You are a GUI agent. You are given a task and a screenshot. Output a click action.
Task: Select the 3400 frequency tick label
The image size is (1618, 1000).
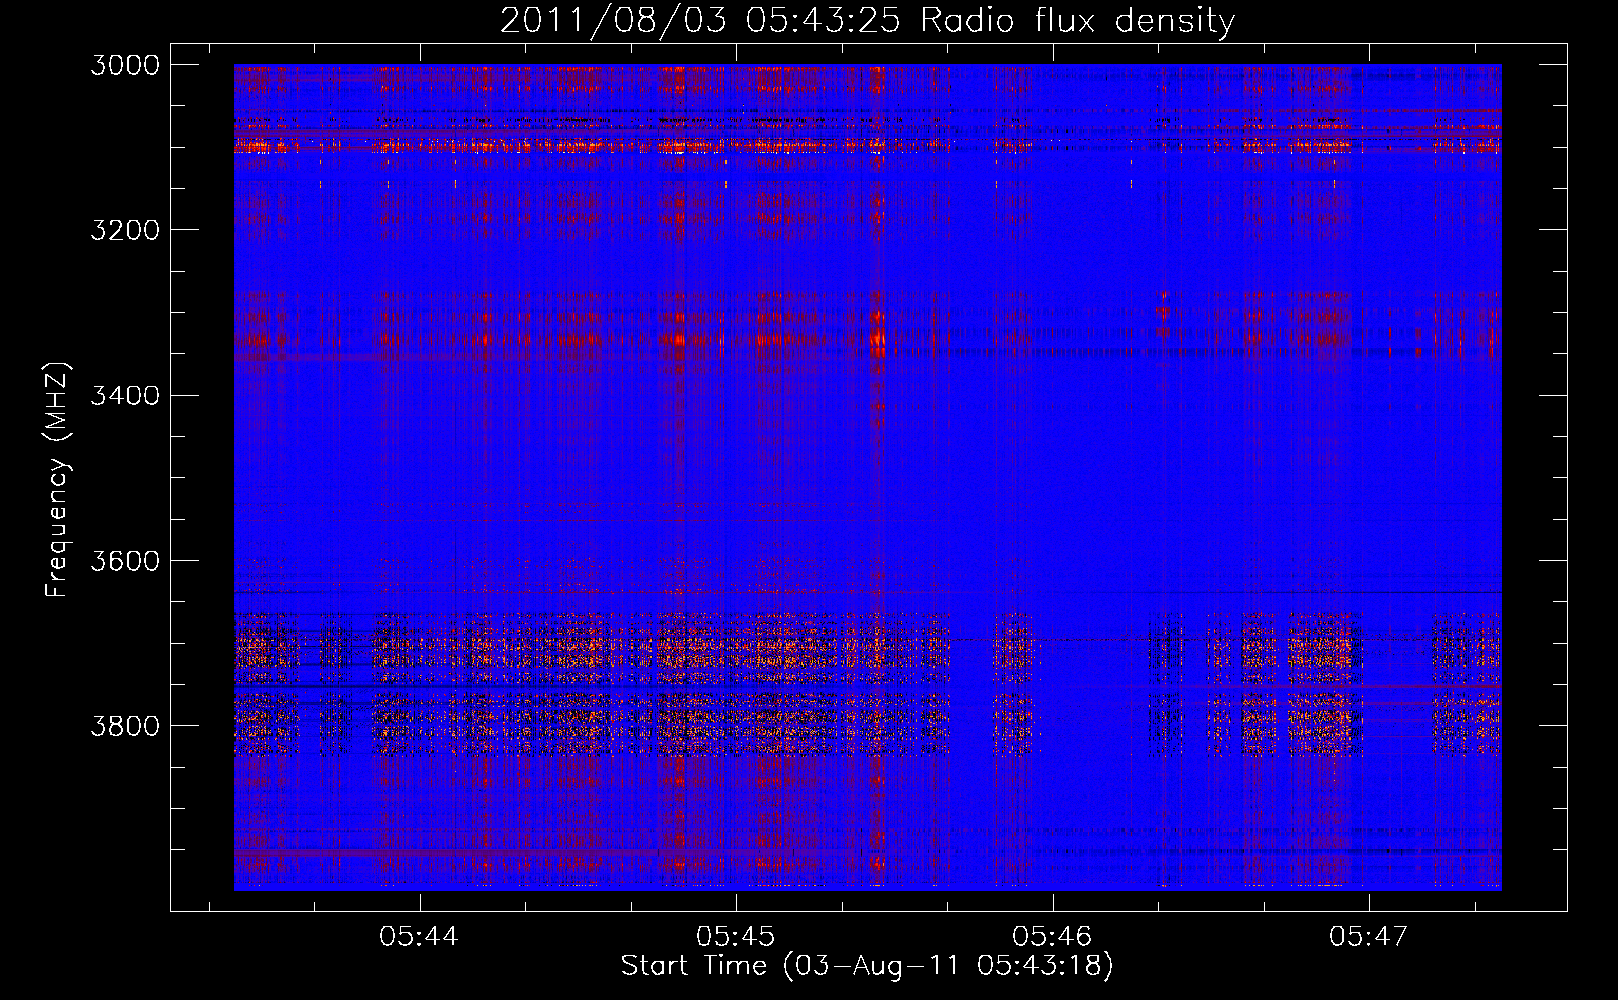click(x=125, y=395)
